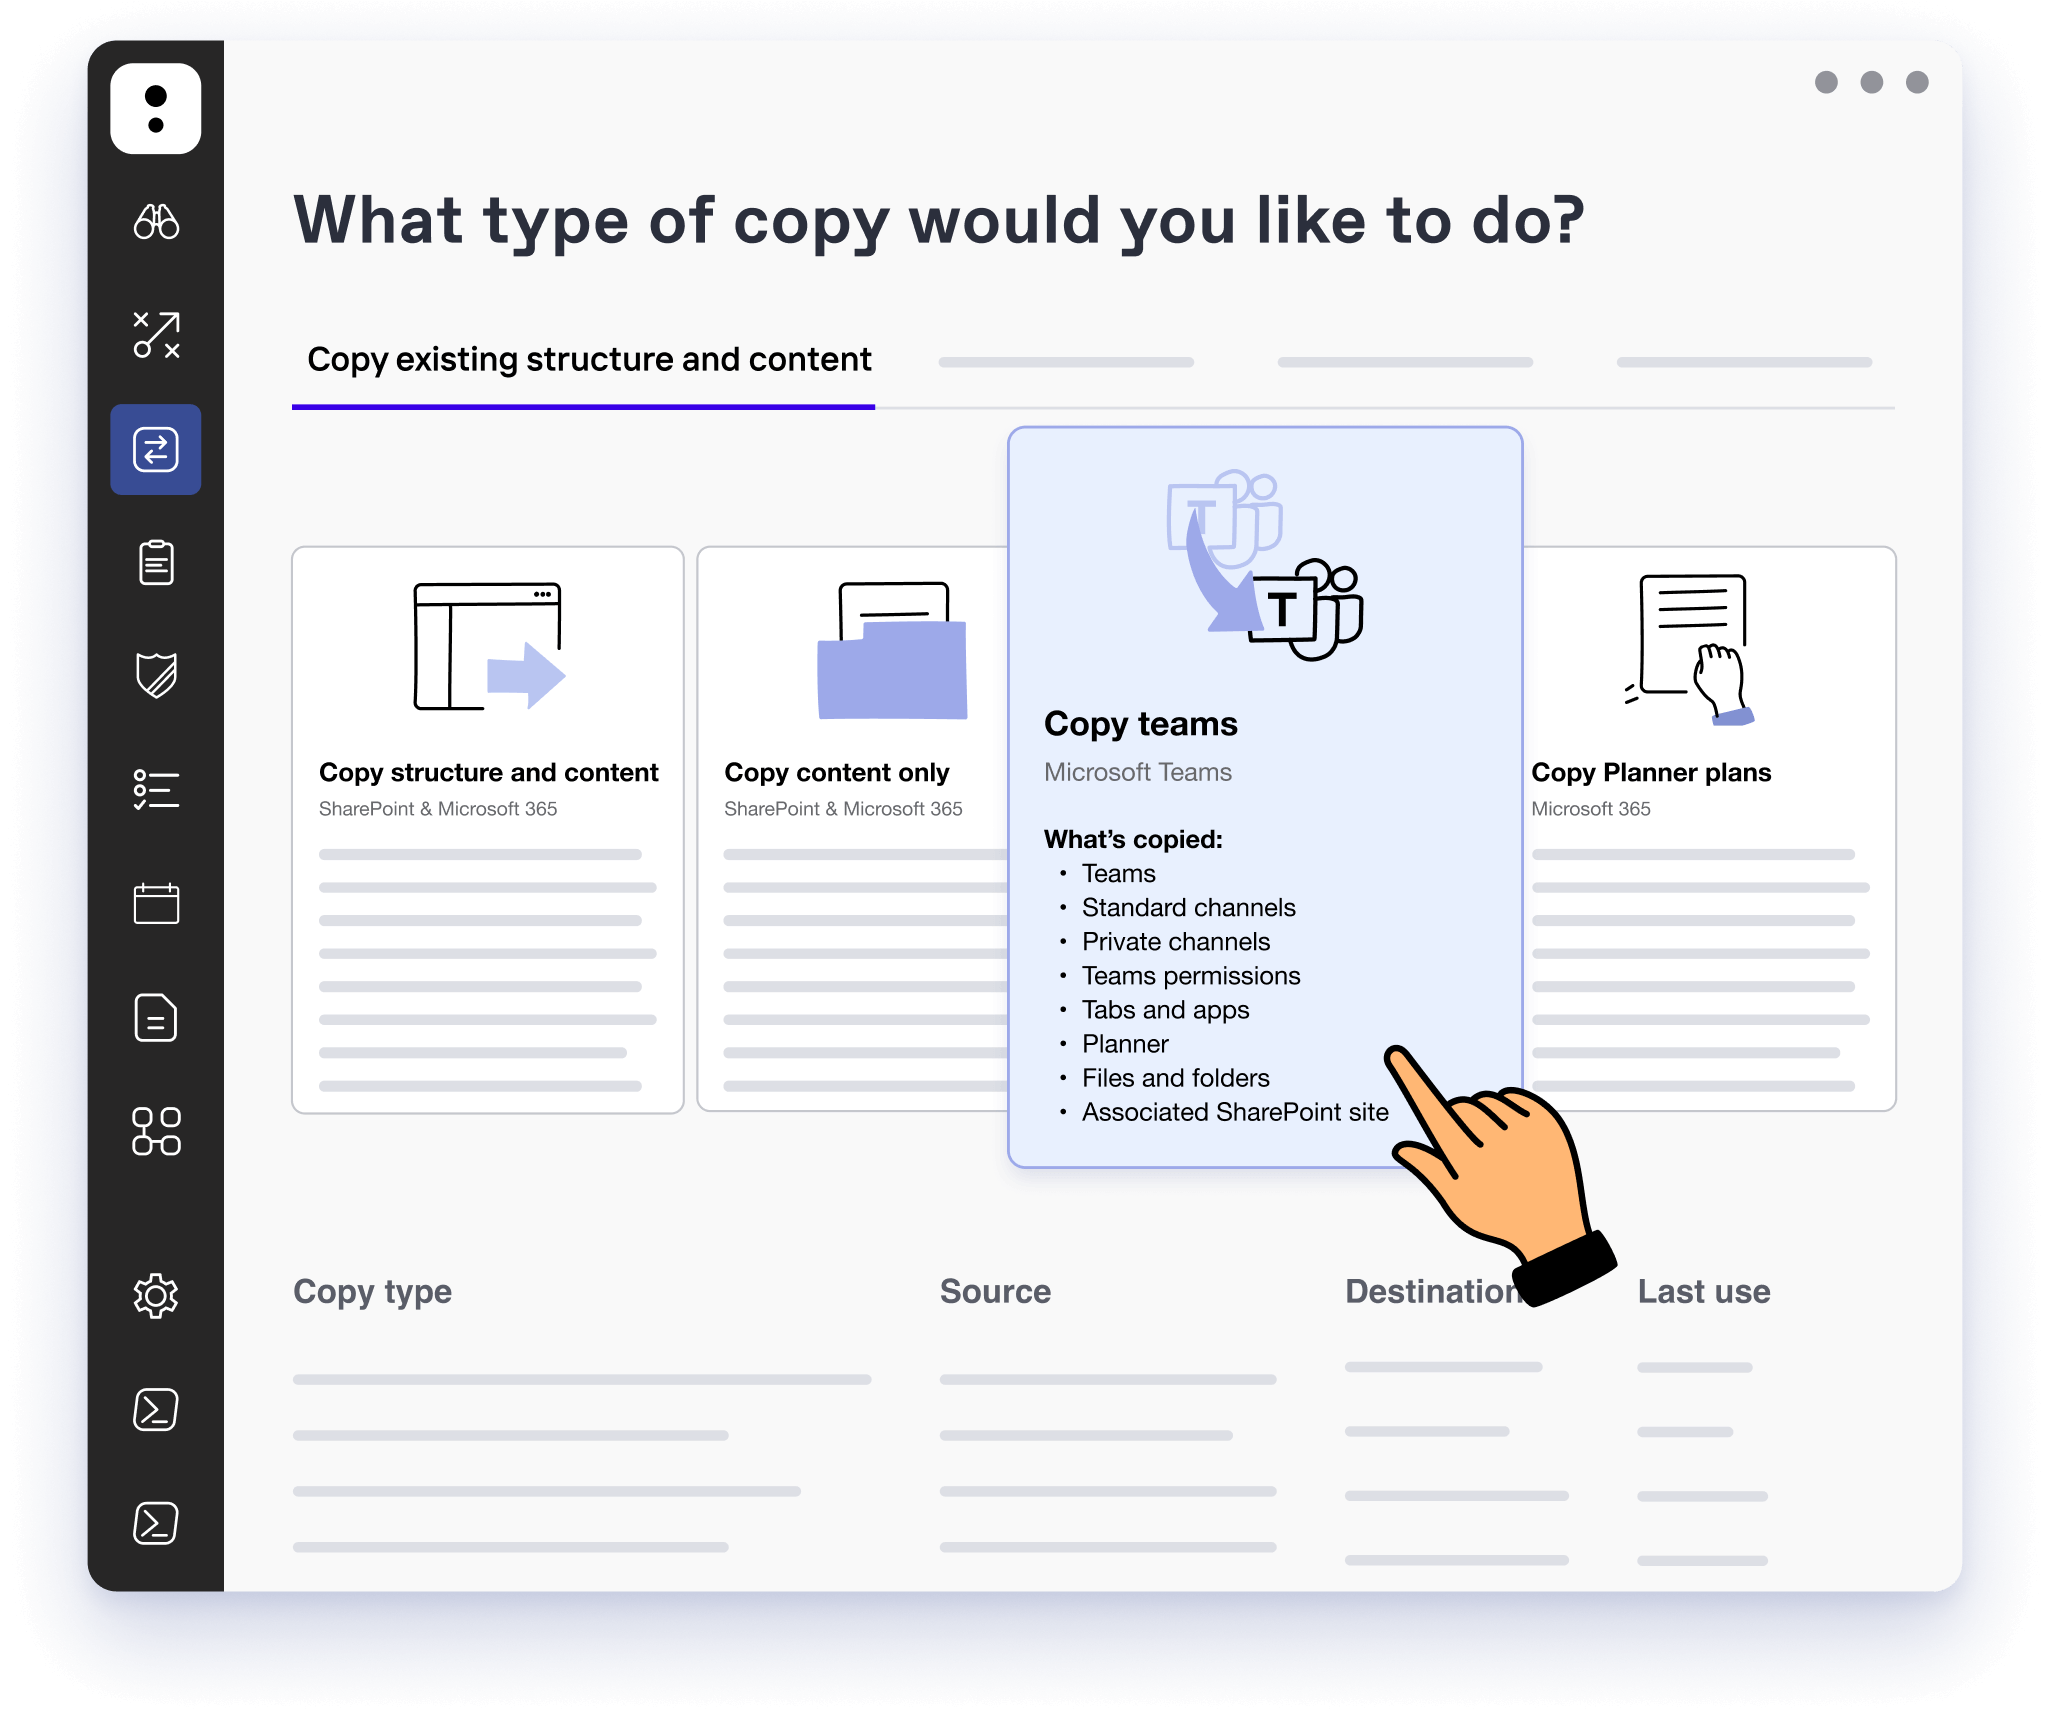Open the bottom PowerShell prompt icon in sidebar
Viewport: 2048px width, 1721px height.
point(156,1524)
